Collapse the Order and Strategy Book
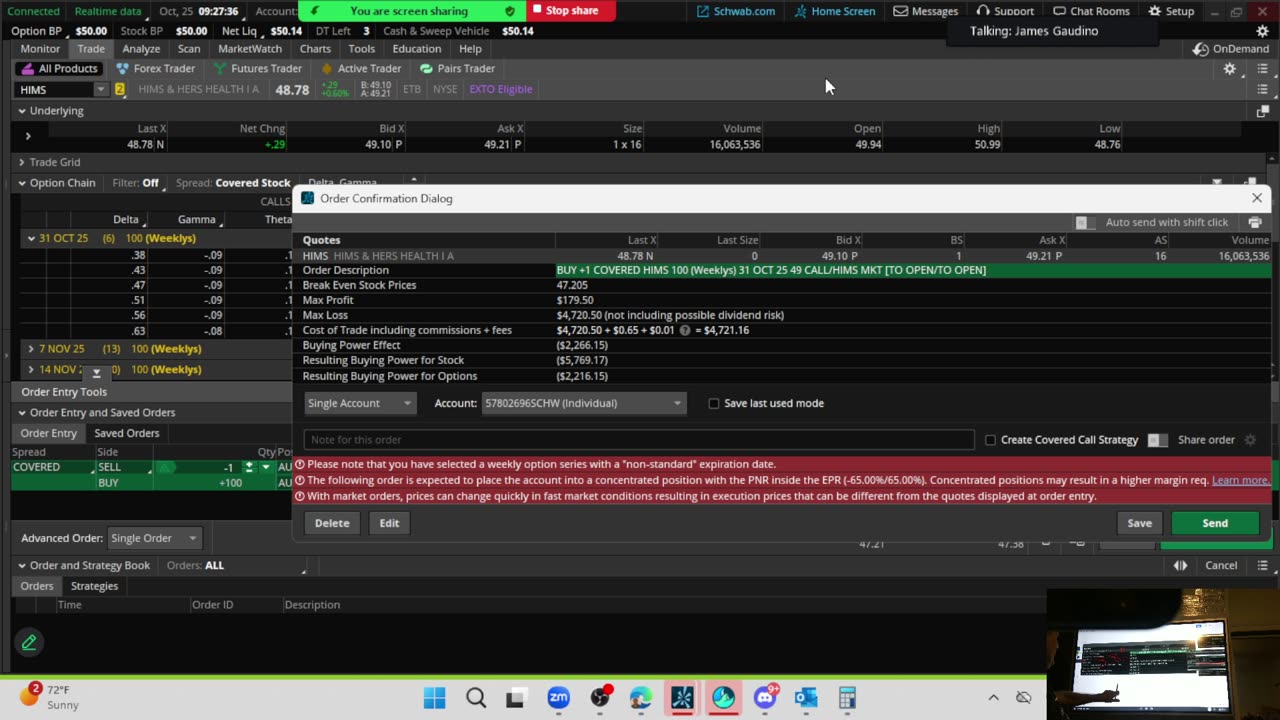Viewport: 1280px width, 720px height. point(21,566)
